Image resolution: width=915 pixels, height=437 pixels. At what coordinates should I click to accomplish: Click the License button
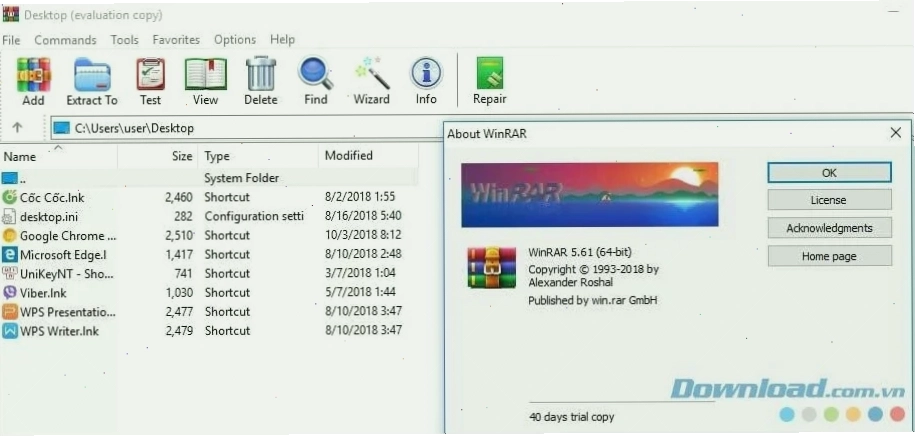(829, 200)
